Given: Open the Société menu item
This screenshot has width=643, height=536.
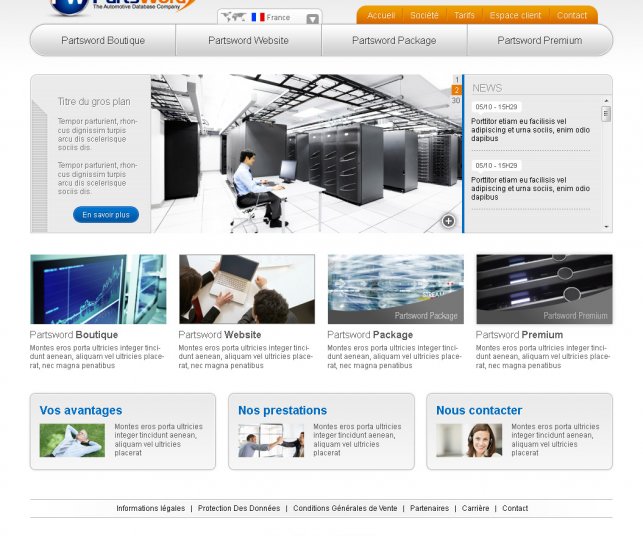Looking at the screenshot, I should coord(424,16).
